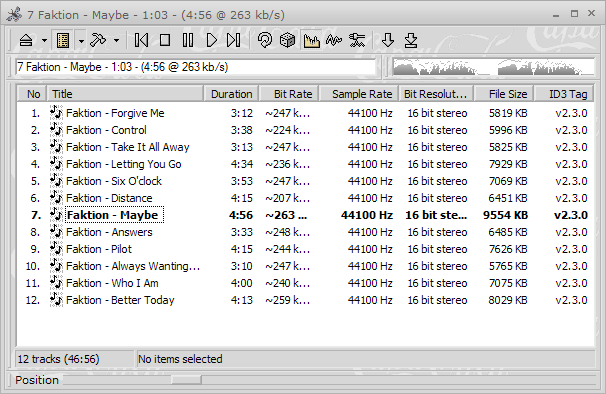
Task: Click the music note icon of Answers
Action: (x=56, y=232)
